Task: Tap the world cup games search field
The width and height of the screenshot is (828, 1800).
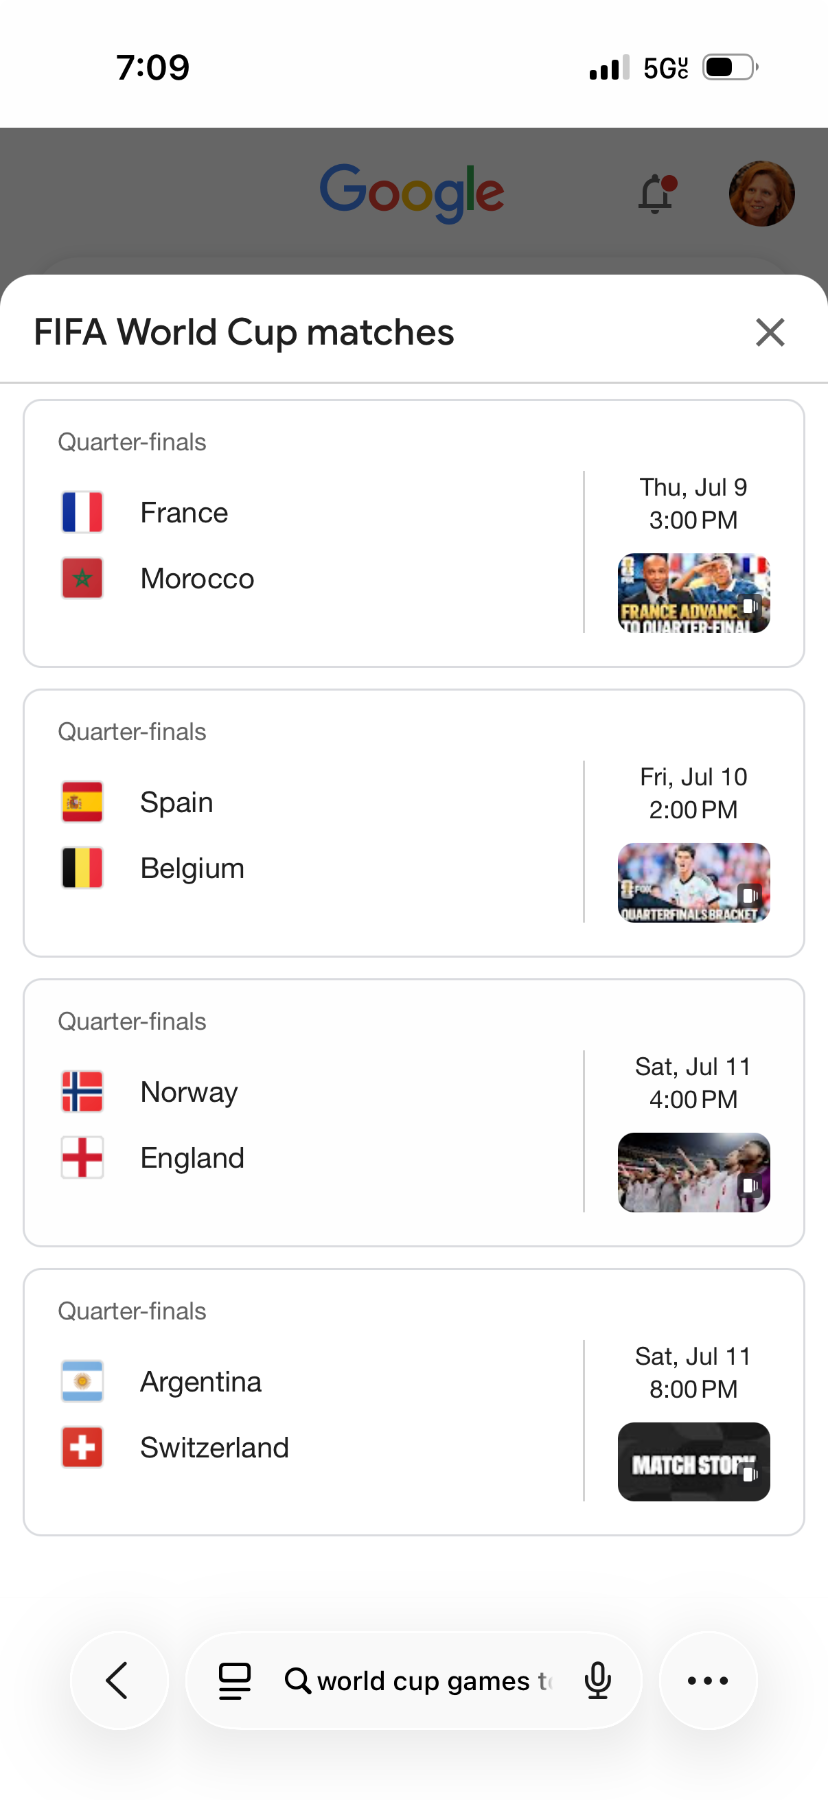Action: coord(434,1681)
